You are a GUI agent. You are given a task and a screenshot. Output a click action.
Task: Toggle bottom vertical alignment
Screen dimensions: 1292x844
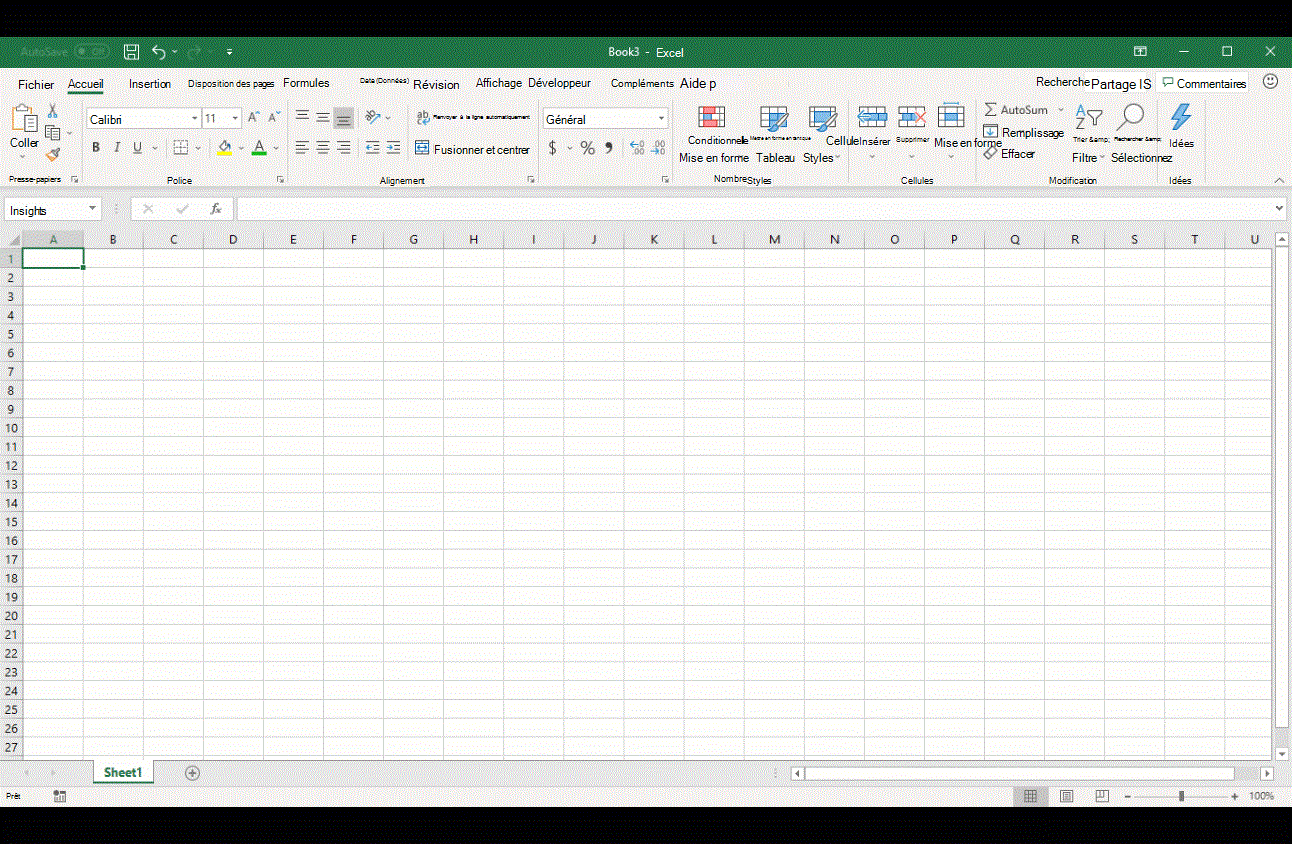coord(344,118)
